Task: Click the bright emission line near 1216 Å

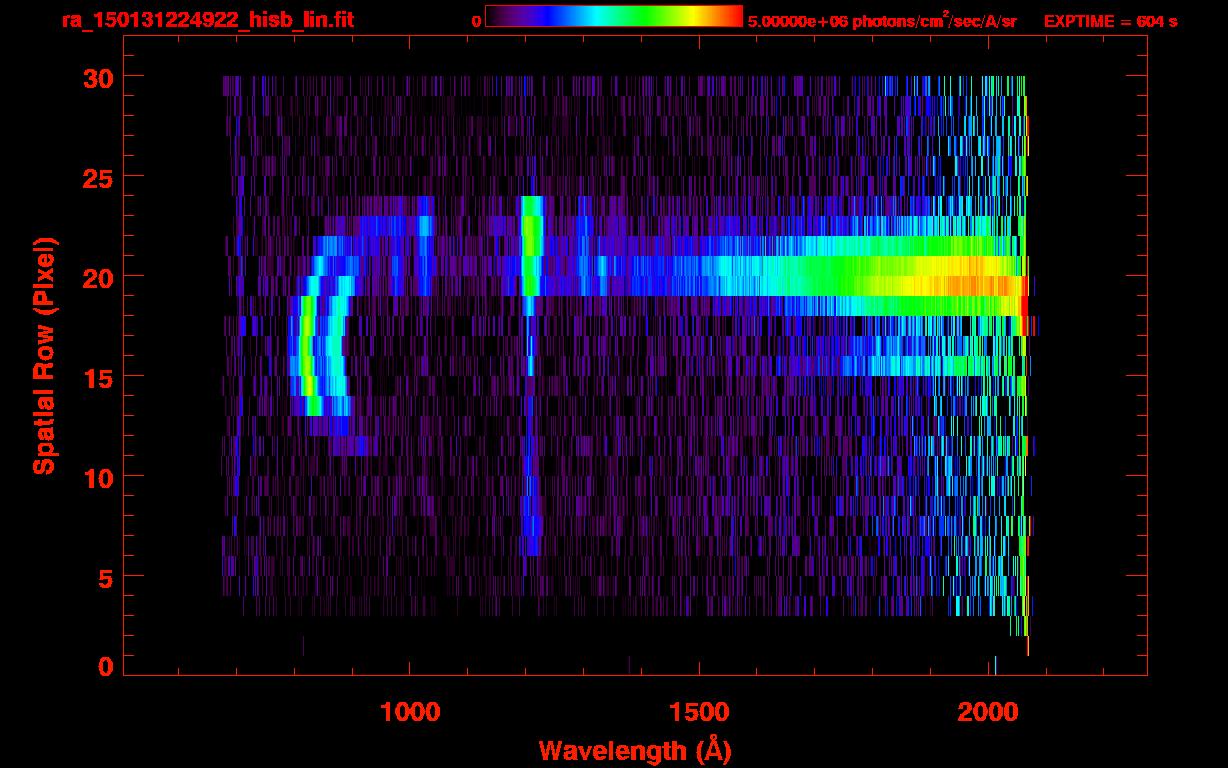Action: 531,245
